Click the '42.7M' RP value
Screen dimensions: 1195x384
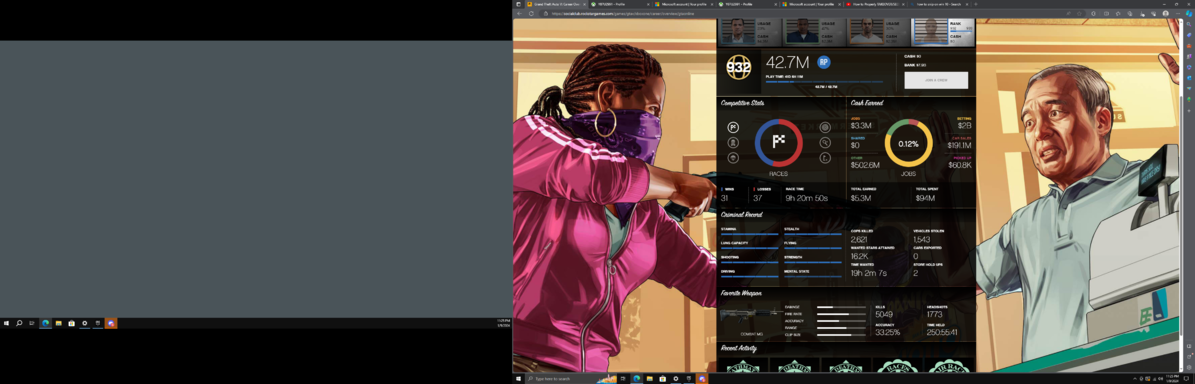click(x=787, y=62)
